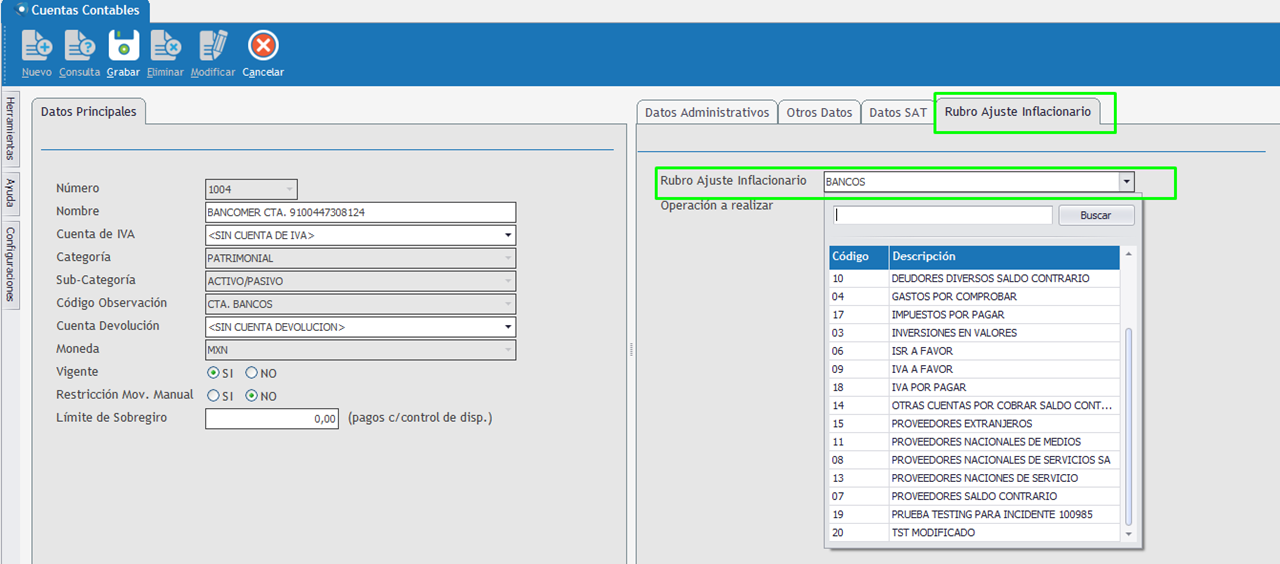Open the Cuenta Devolución dropdown
This screenshot has width=1280, height=564.
pyautogui.click(x=508, y=328)
